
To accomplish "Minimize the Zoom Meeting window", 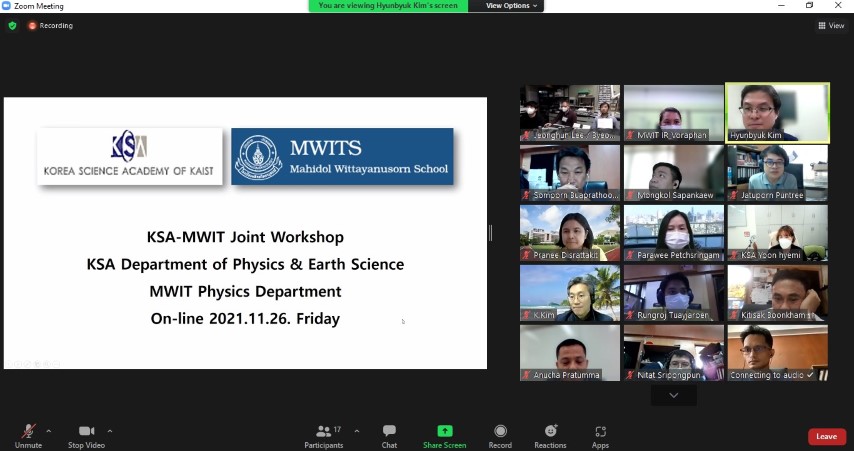I will point(782,5).
